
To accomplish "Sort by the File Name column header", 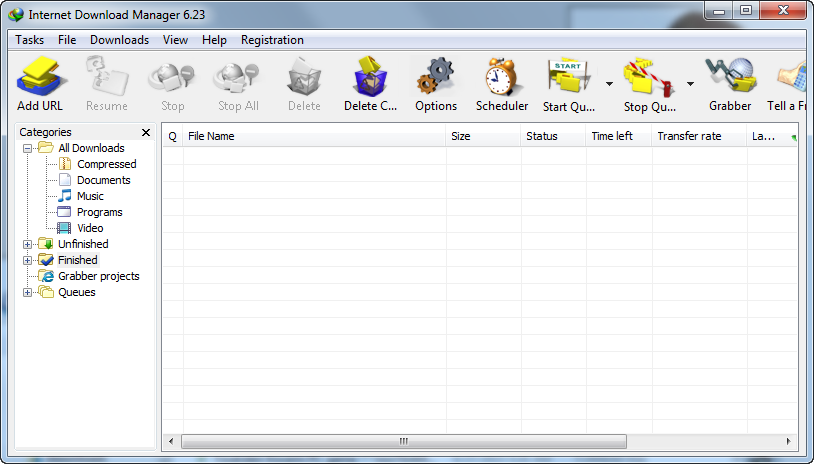I will pyautogui.click(x=314, y=136).
